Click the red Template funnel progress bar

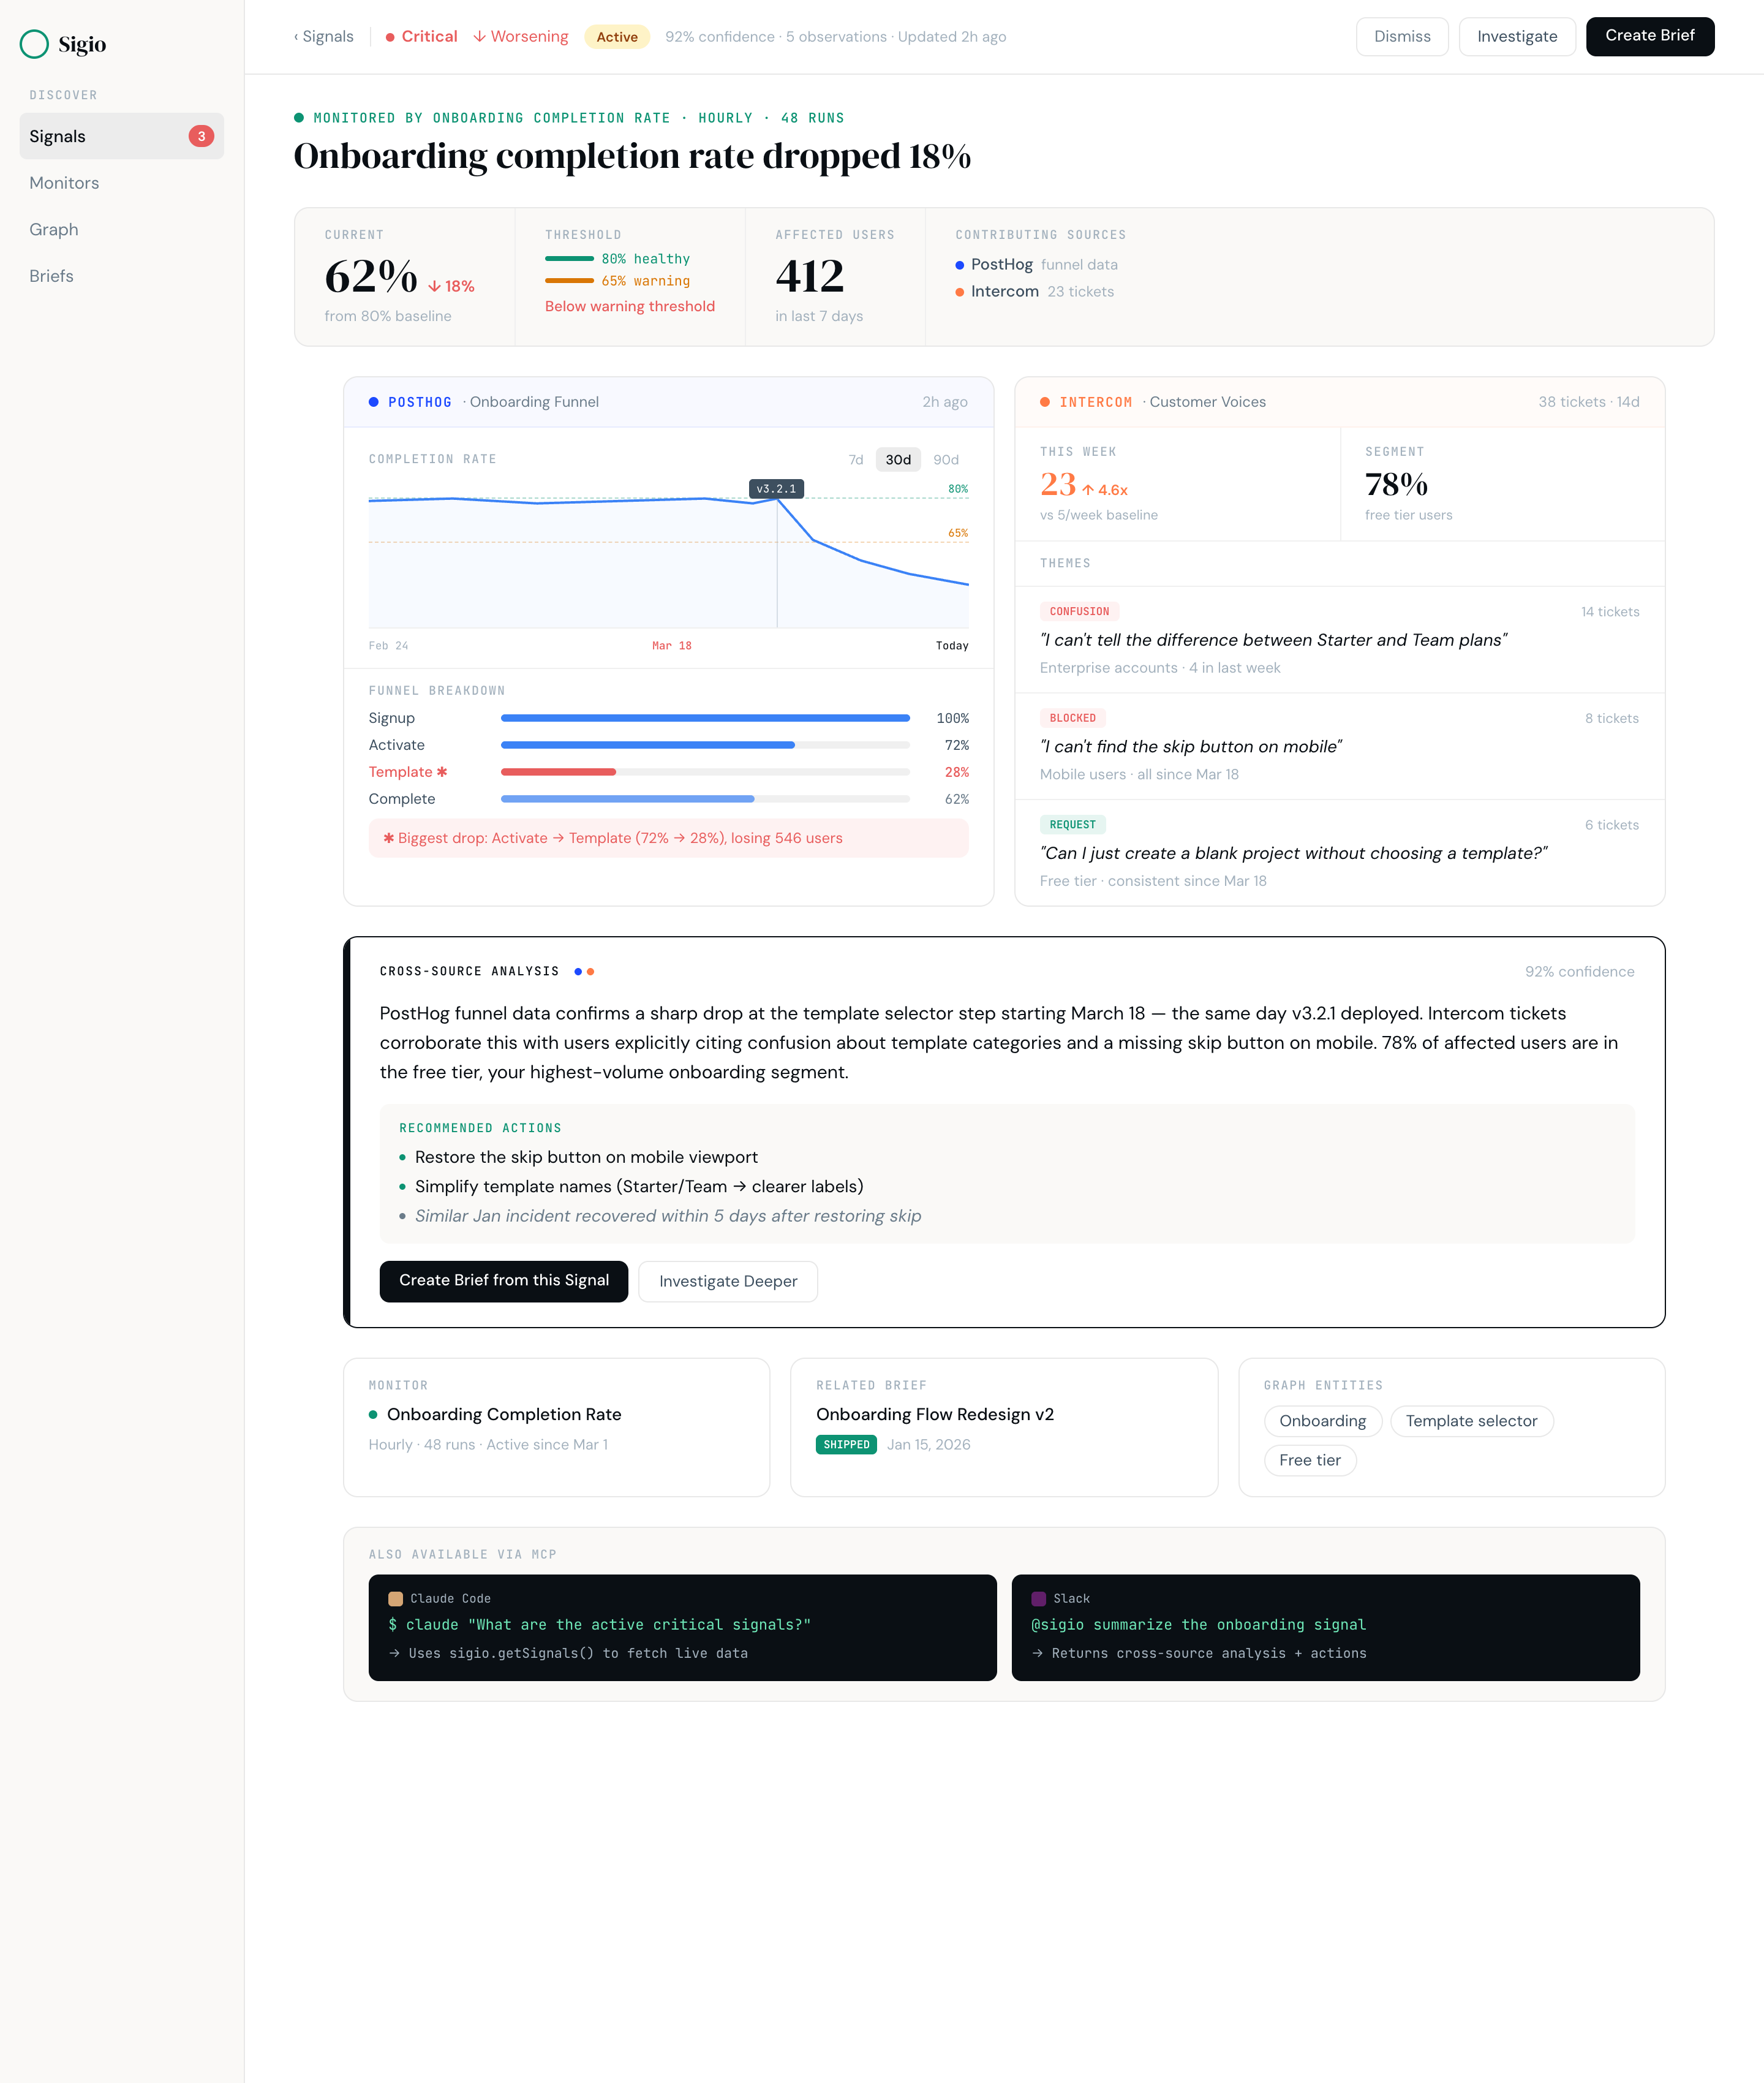pyautogui.click(x=558, y=771)
